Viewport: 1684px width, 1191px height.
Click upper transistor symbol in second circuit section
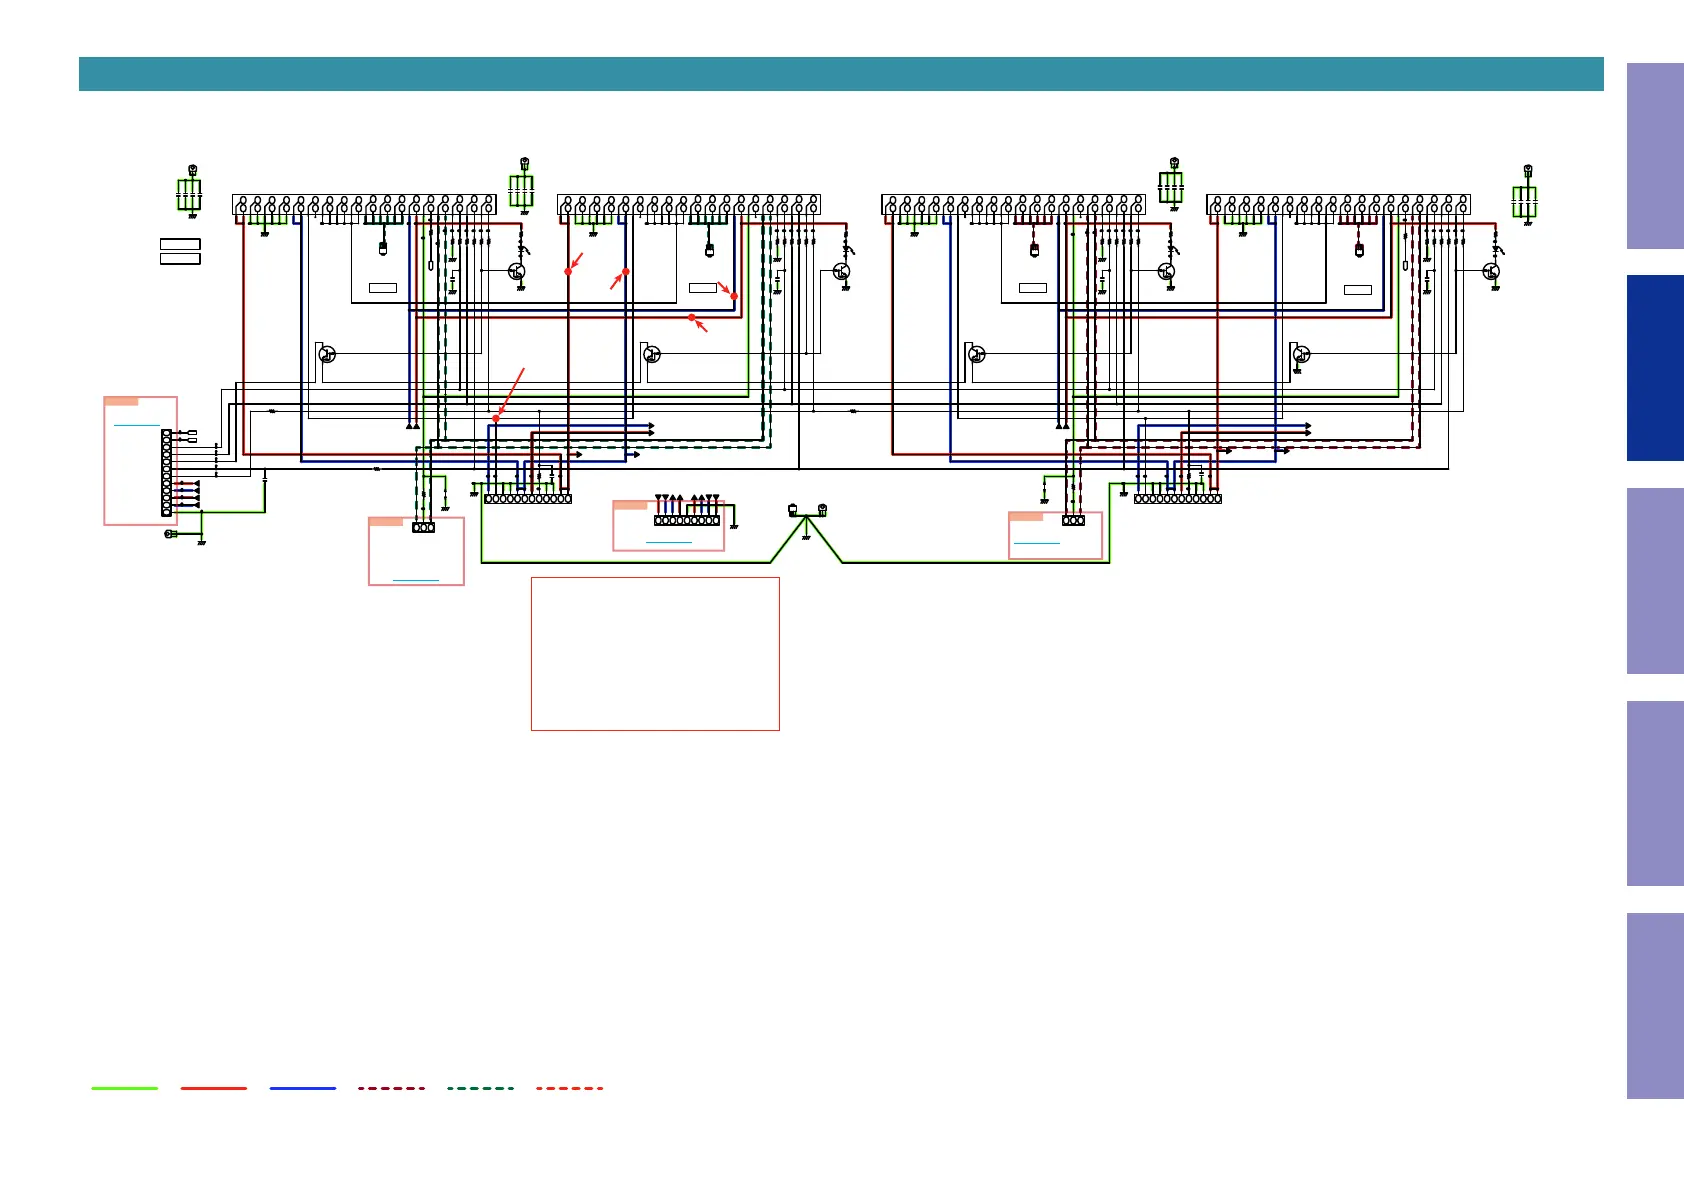[x=842, y=271]
